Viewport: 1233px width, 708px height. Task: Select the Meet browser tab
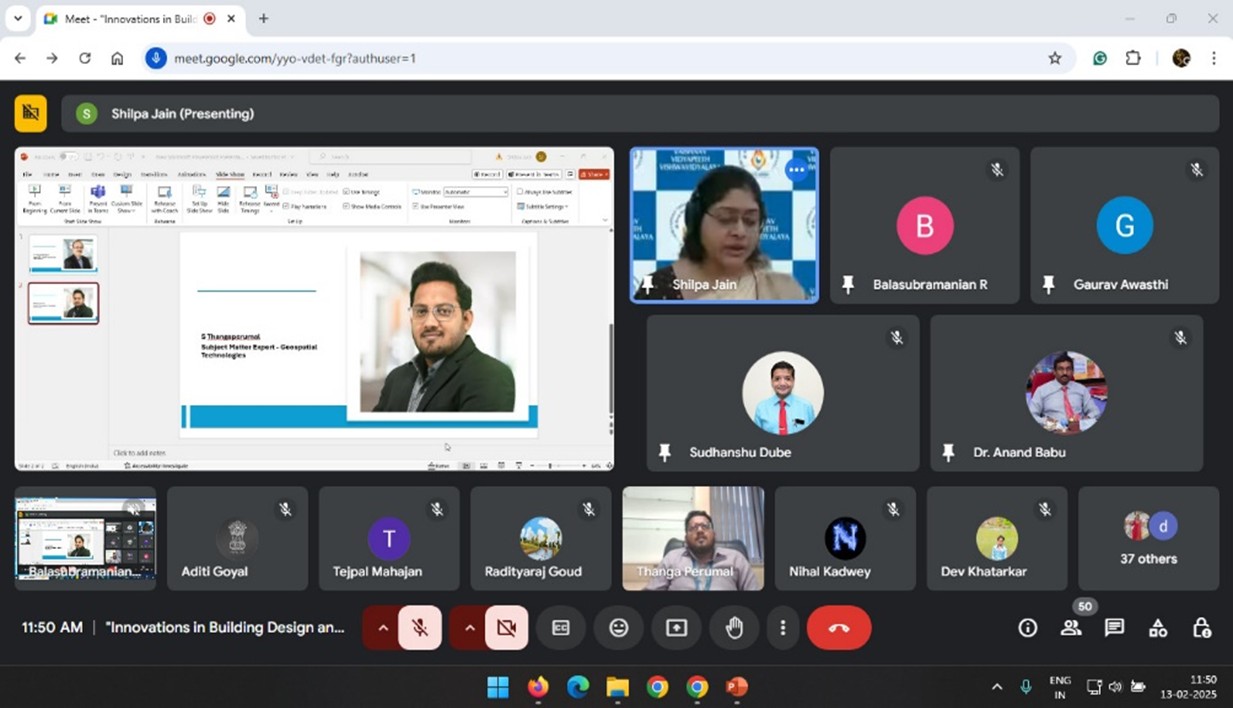click(x=128, y=19)
